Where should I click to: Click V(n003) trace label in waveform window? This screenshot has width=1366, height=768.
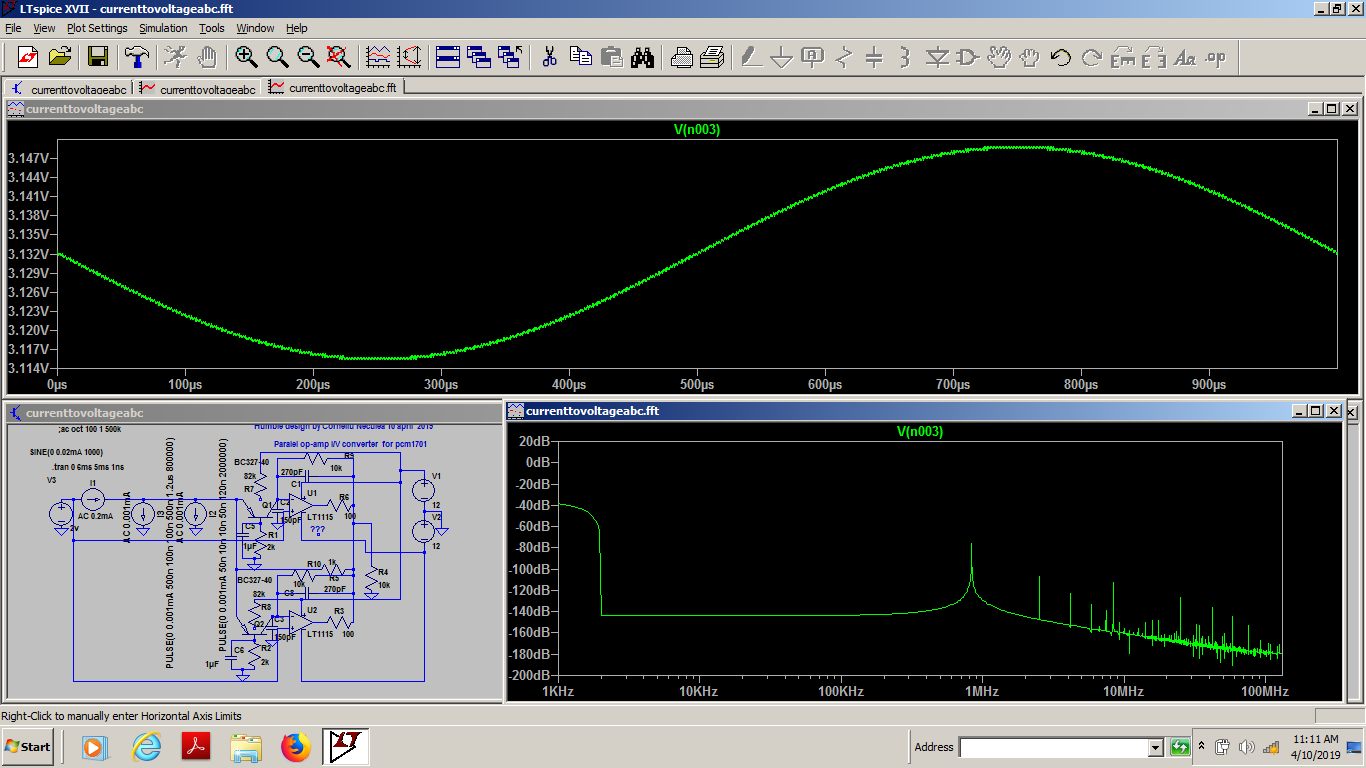click(697, 130)
